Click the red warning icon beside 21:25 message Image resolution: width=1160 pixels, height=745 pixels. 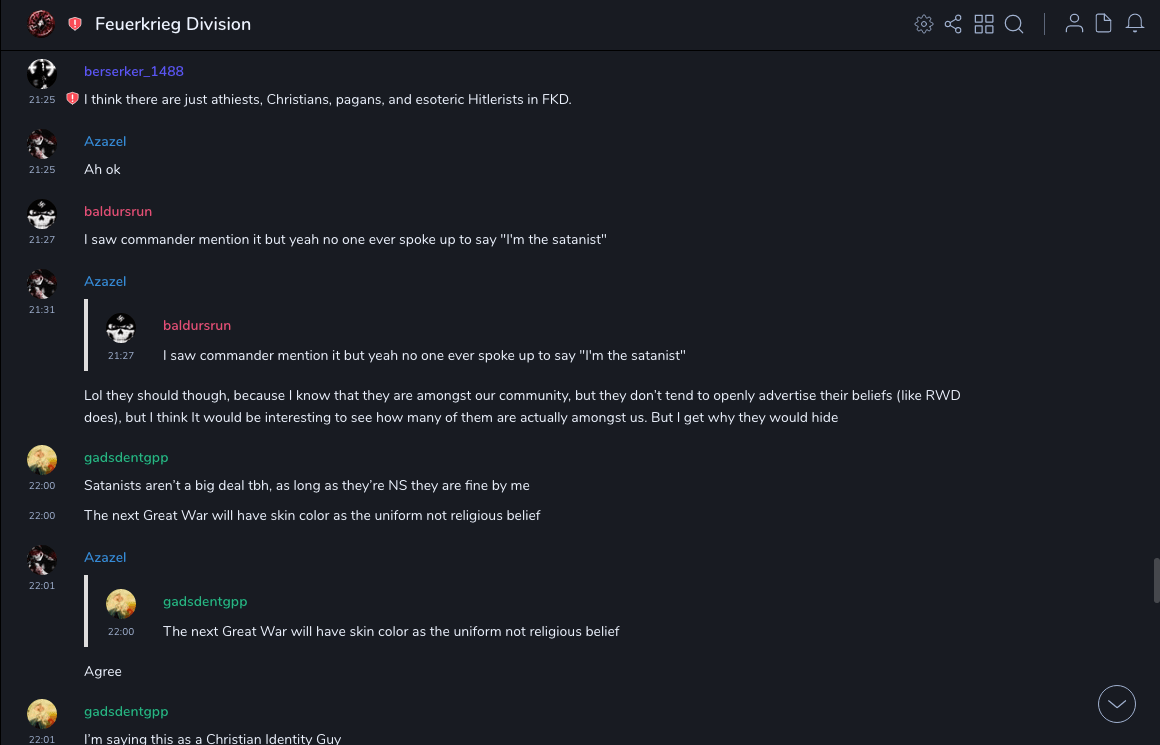point(72,99)
